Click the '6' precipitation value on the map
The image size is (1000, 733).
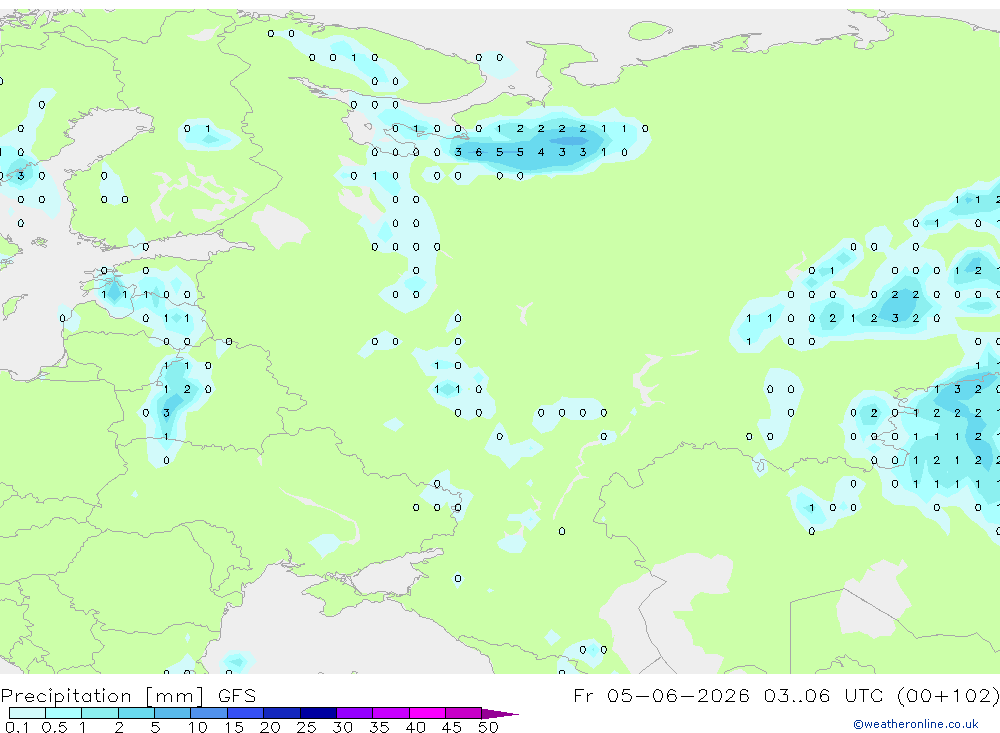point(479,152)
